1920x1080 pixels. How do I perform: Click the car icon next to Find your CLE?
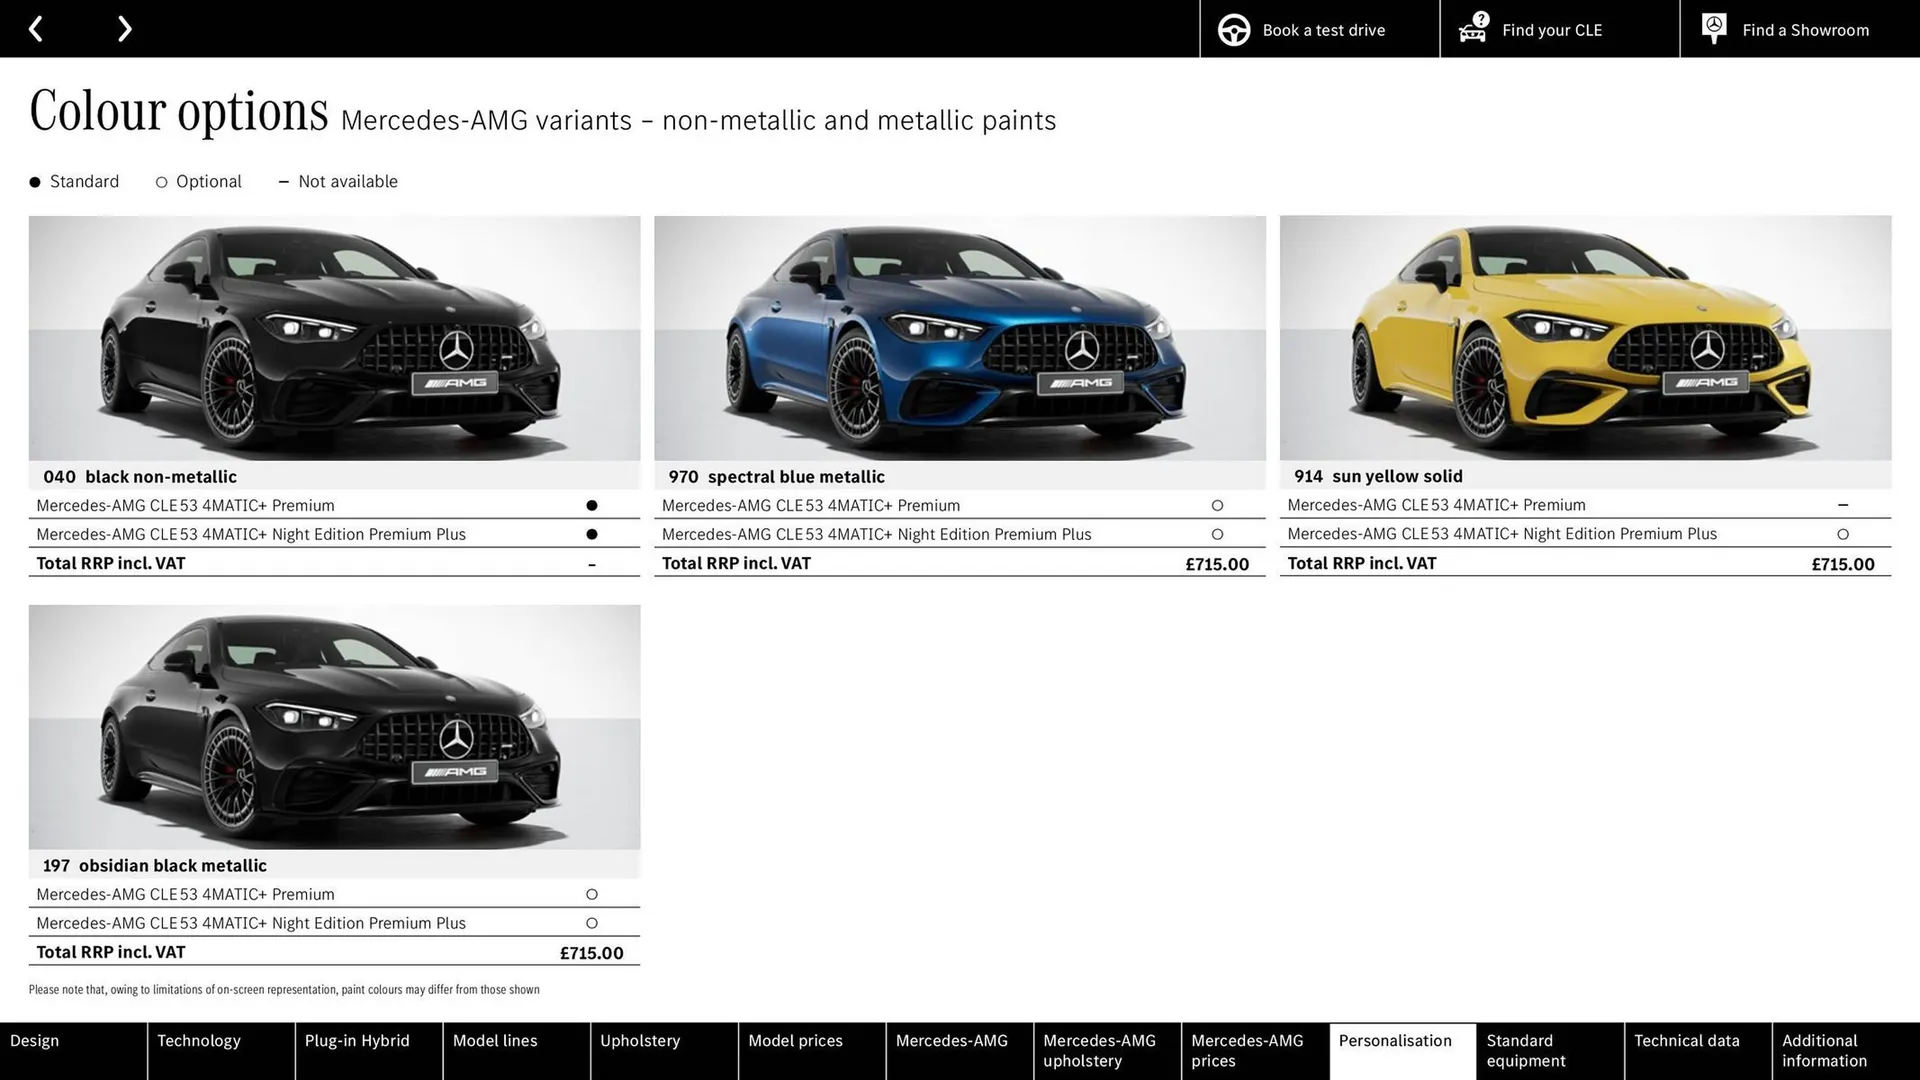pos(1471,30)
